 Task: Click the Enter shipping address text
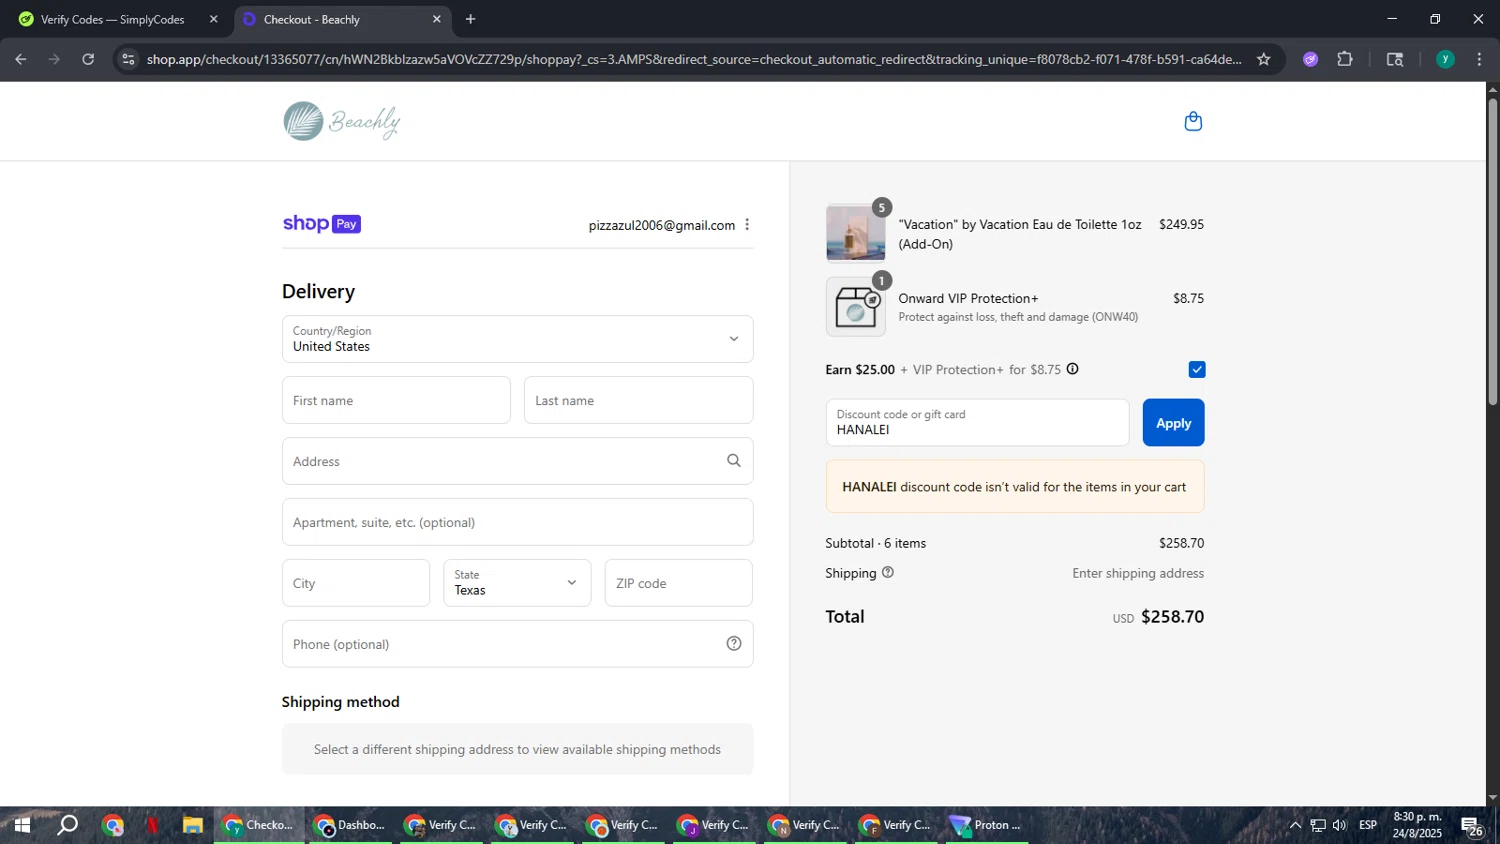point(1138,573)
